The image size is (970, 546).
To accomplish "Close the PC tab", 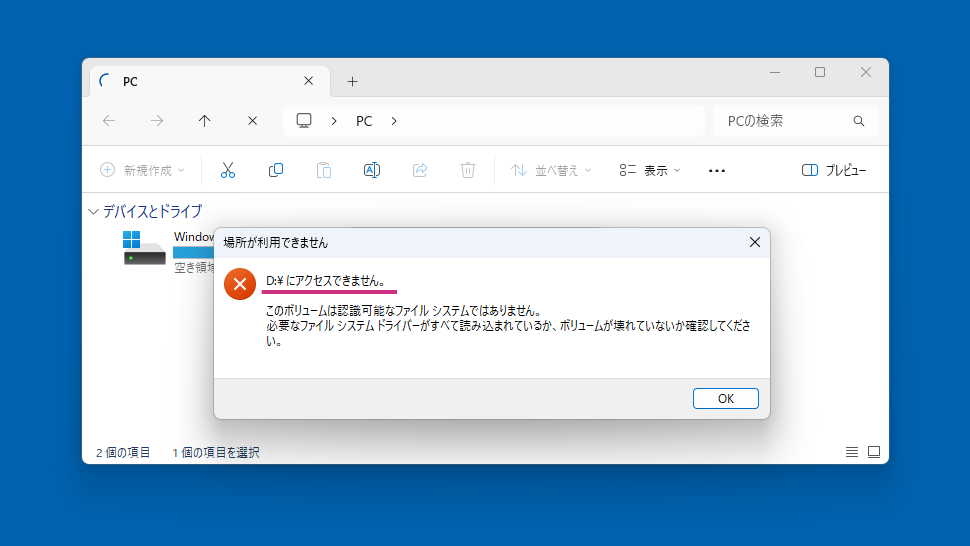I will (x=309, y=81).
